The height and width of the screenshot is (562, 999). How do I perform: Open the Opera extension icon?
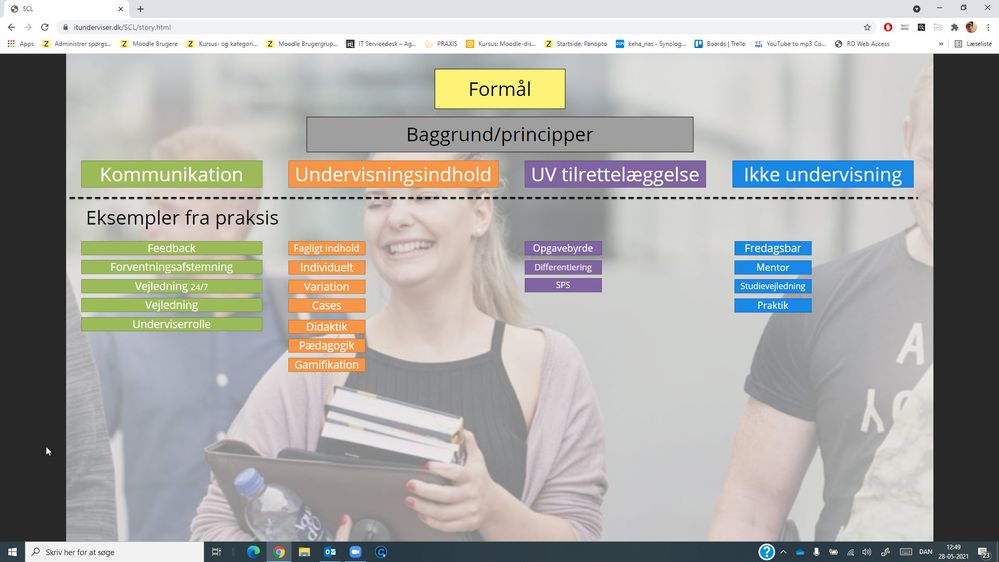(x=888, y=27)
